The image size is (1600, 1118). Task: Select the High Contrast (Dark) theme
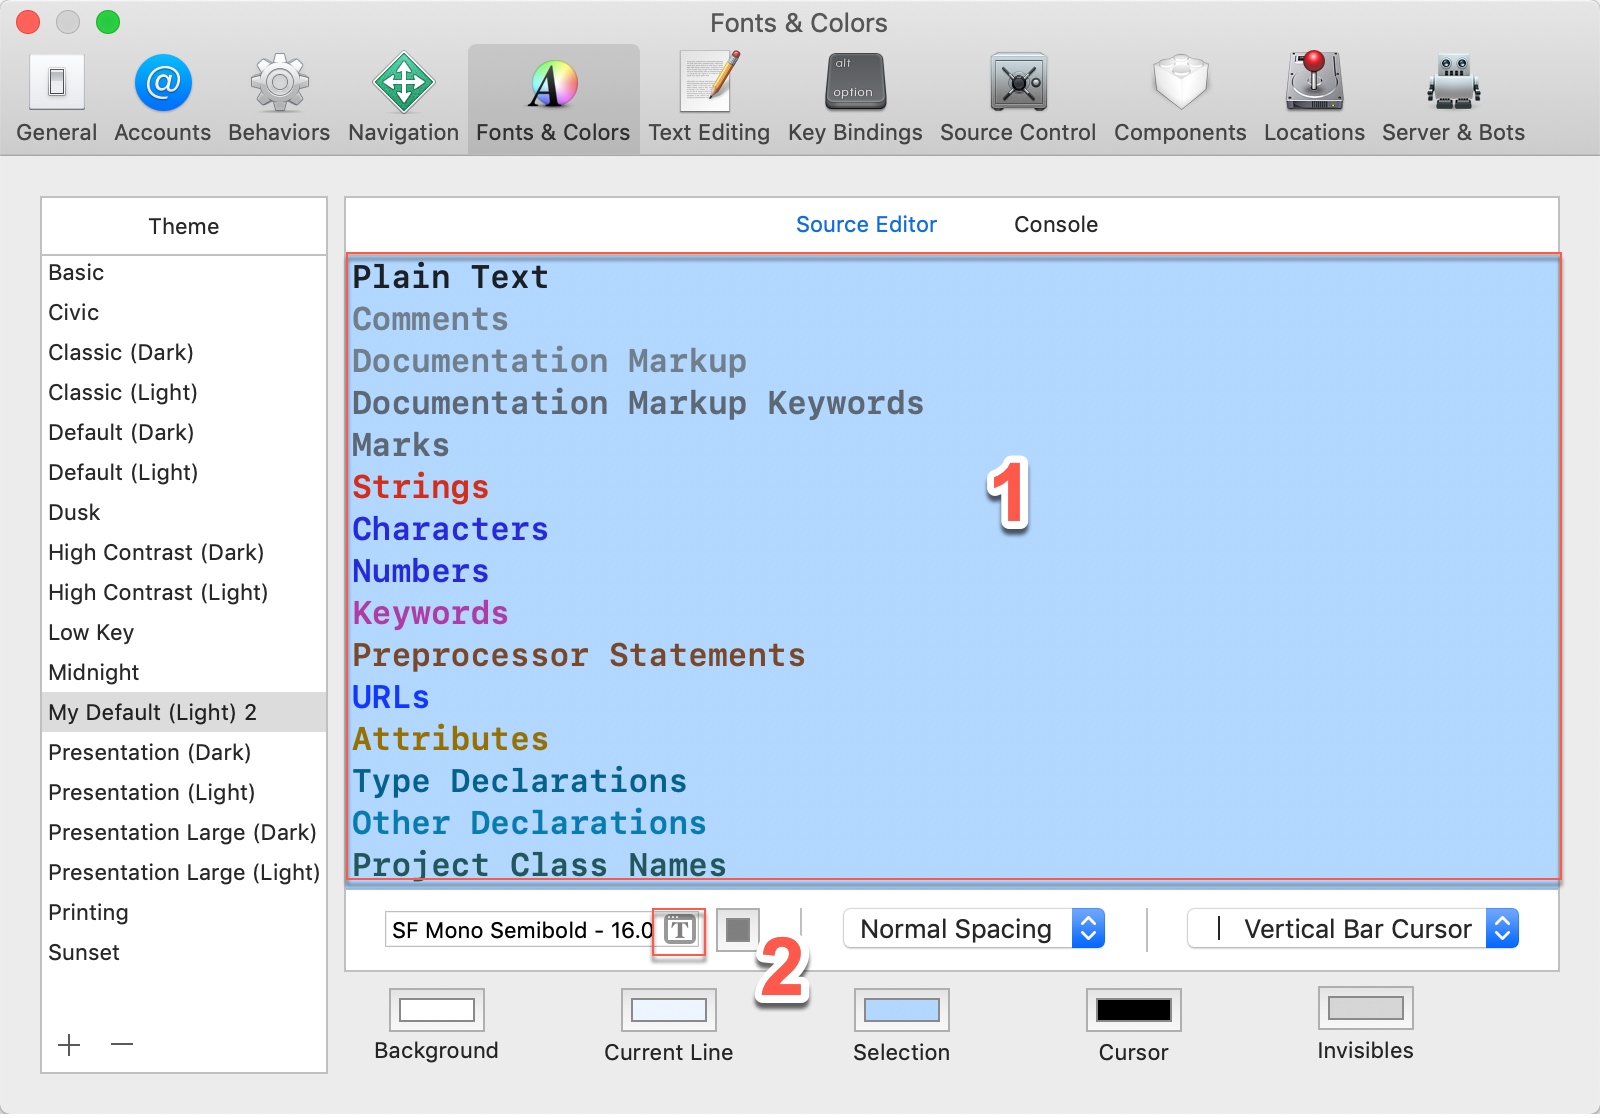(184, 552)
